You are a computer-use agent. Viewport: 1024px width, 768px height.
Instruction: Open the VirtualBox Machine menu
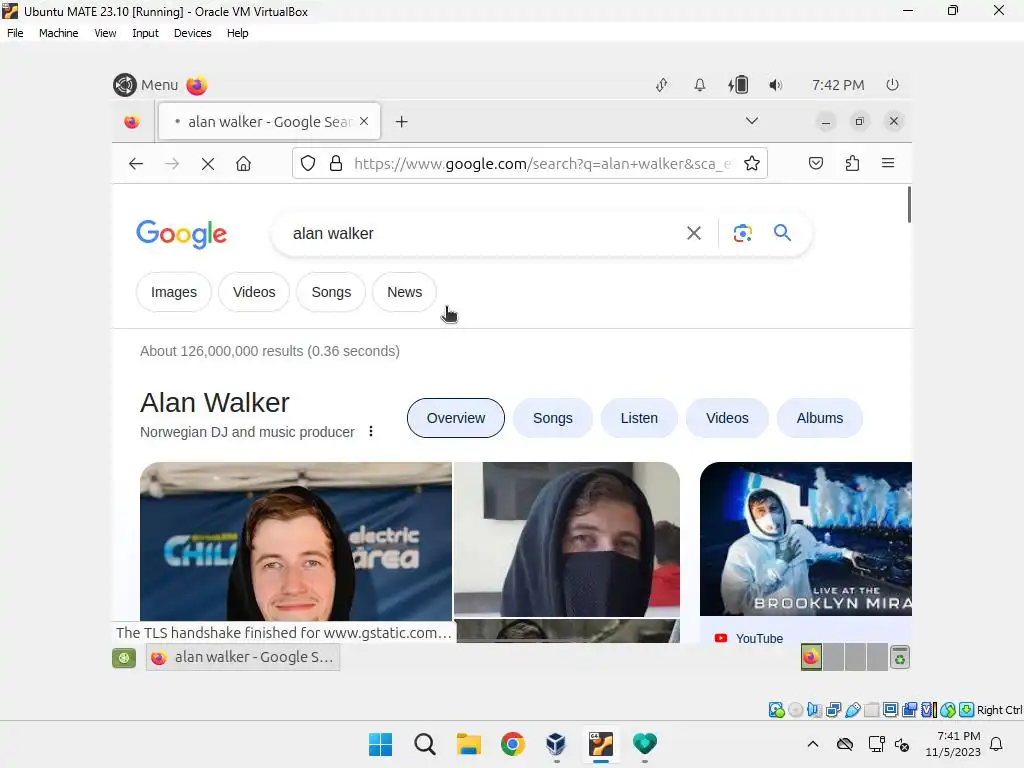tap(58, 33)
